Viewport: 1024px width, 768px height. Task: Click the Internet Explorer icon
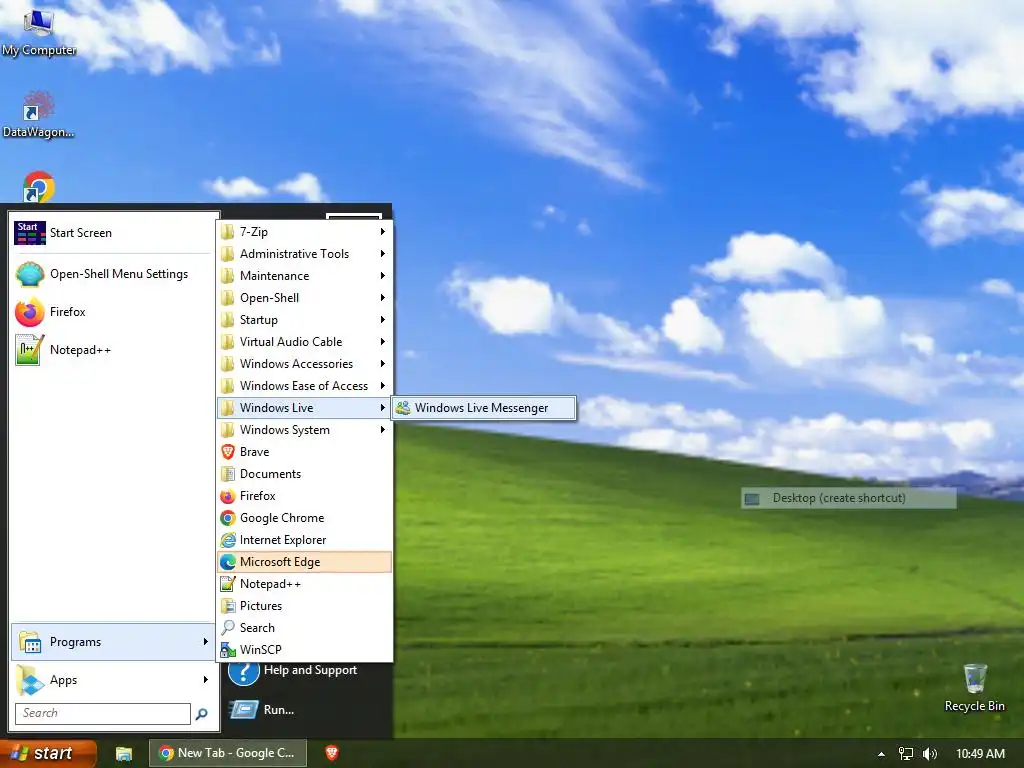228,540
